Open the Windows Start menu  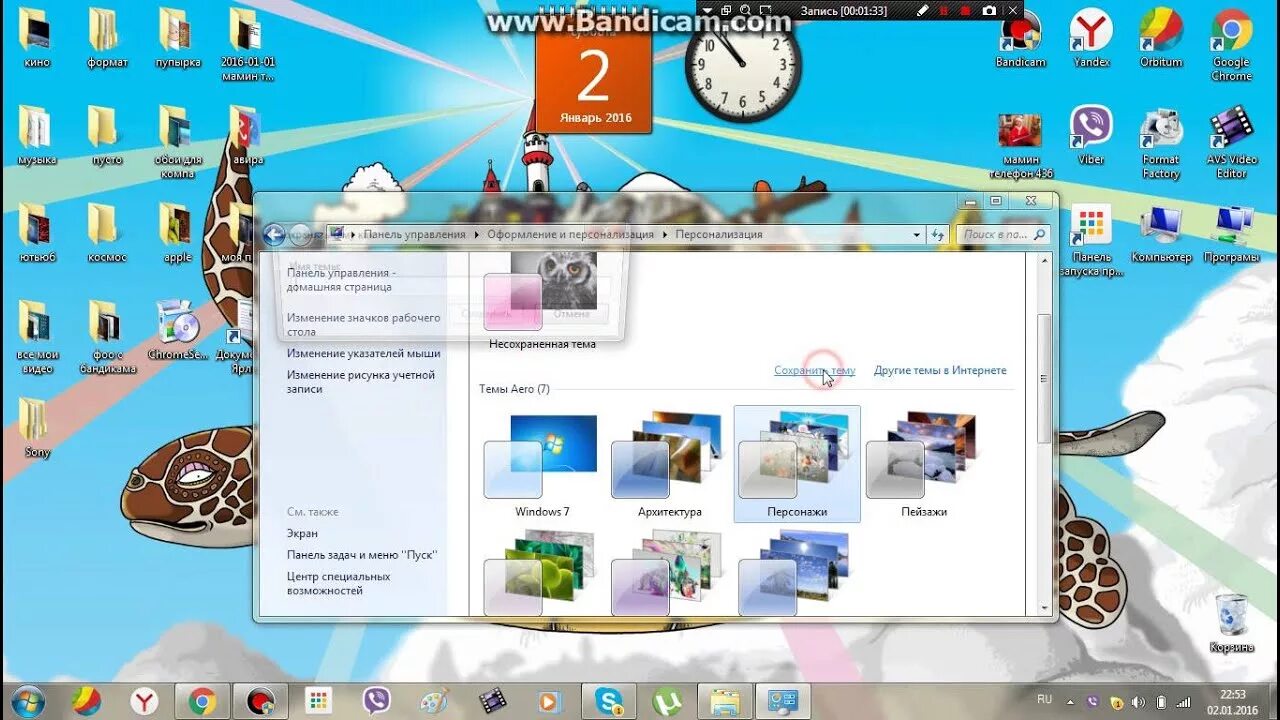tap(28, 701)
